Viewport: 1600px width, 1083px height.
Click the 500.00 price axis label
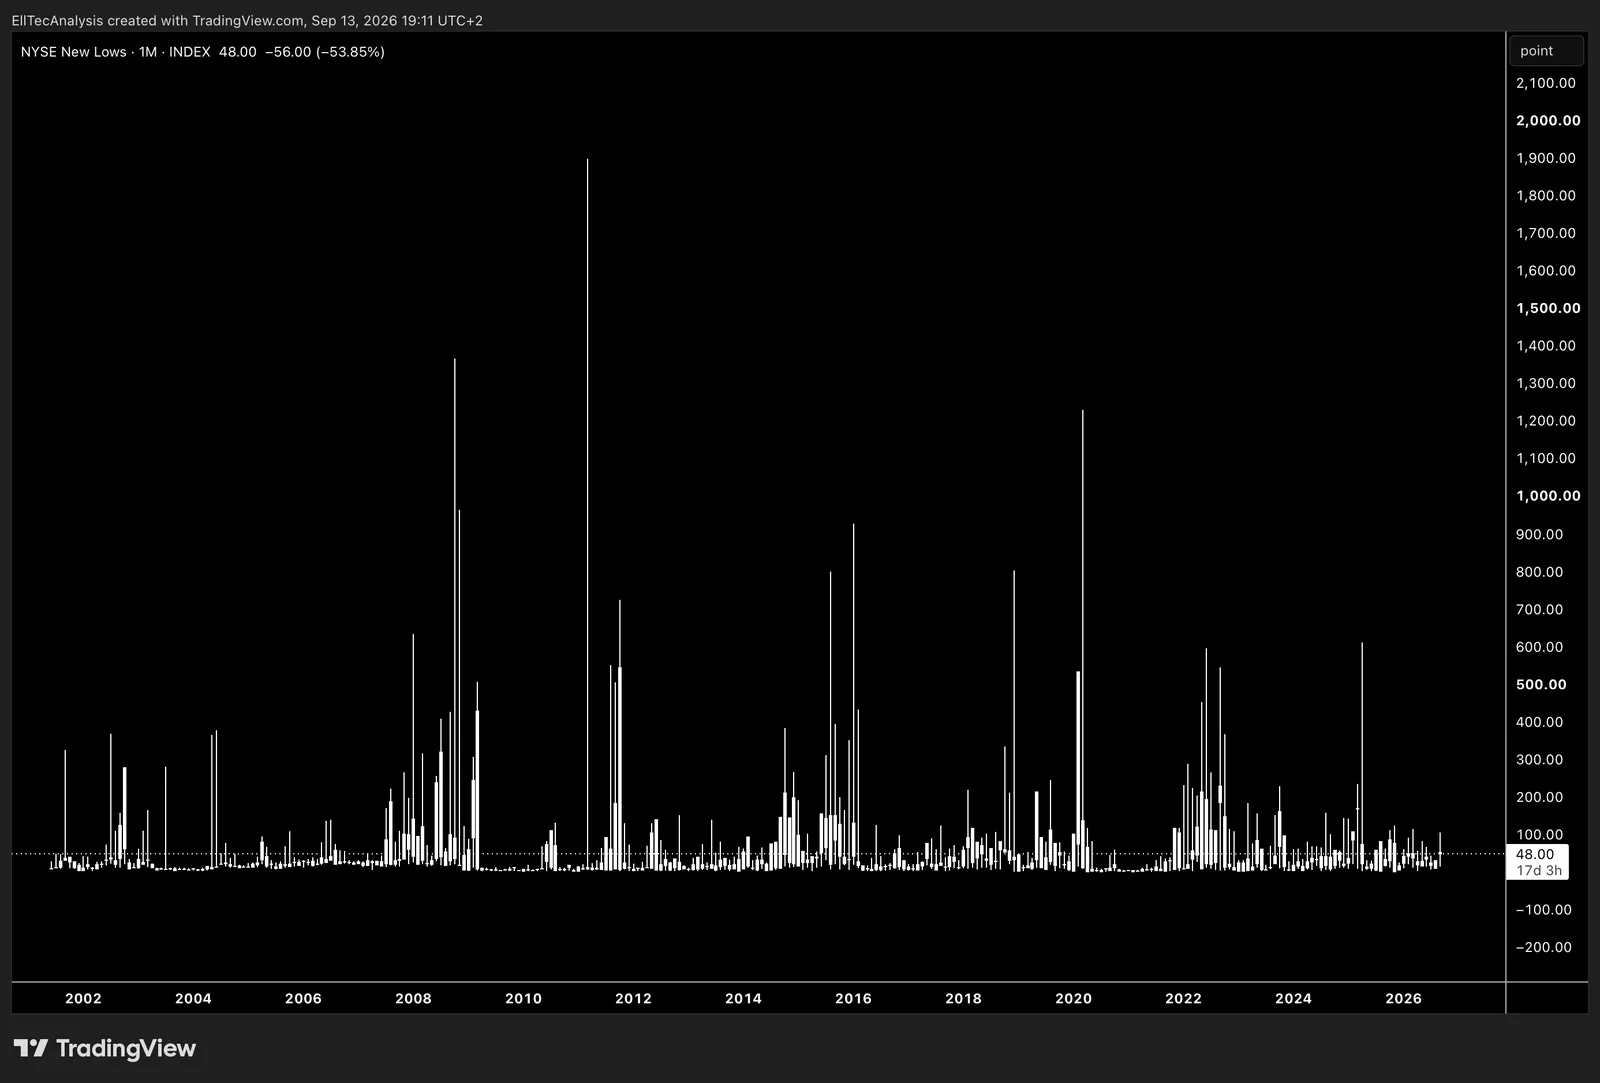1541,685
